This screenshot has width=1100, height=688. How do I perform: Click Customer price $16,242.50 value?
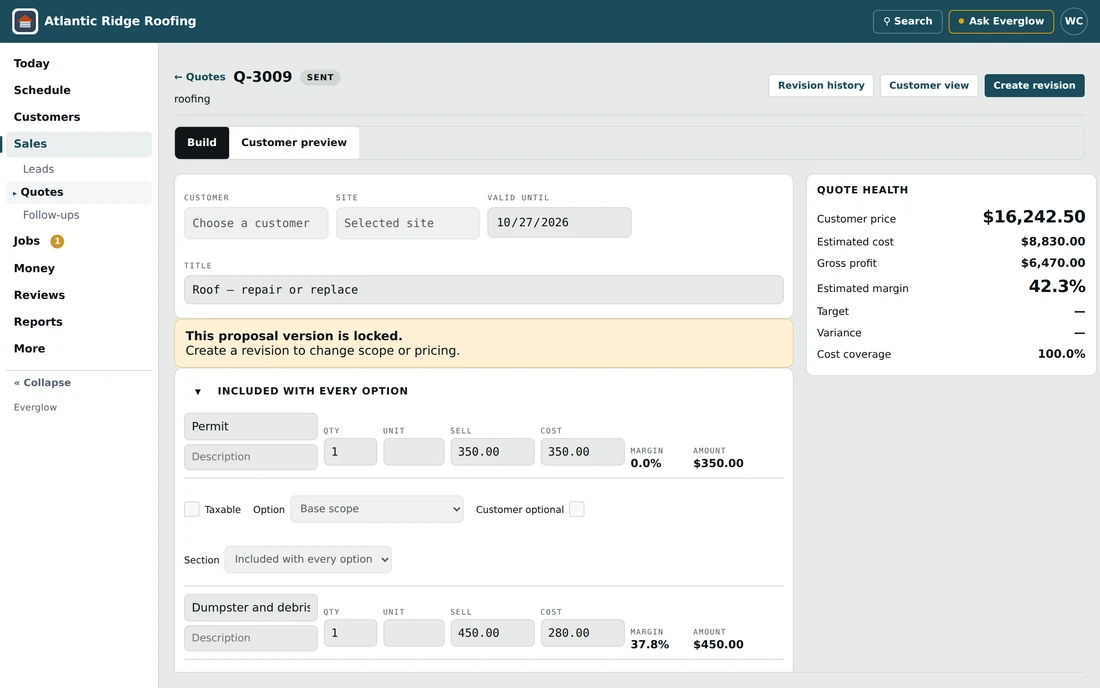click(x=1033, y=217)
